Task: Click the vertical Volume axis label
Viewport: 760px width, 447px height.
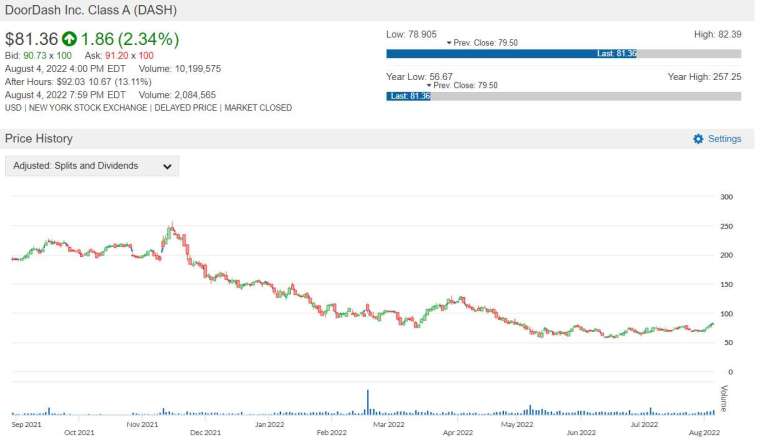Action: pyautogui.click(x=724, y=399)
